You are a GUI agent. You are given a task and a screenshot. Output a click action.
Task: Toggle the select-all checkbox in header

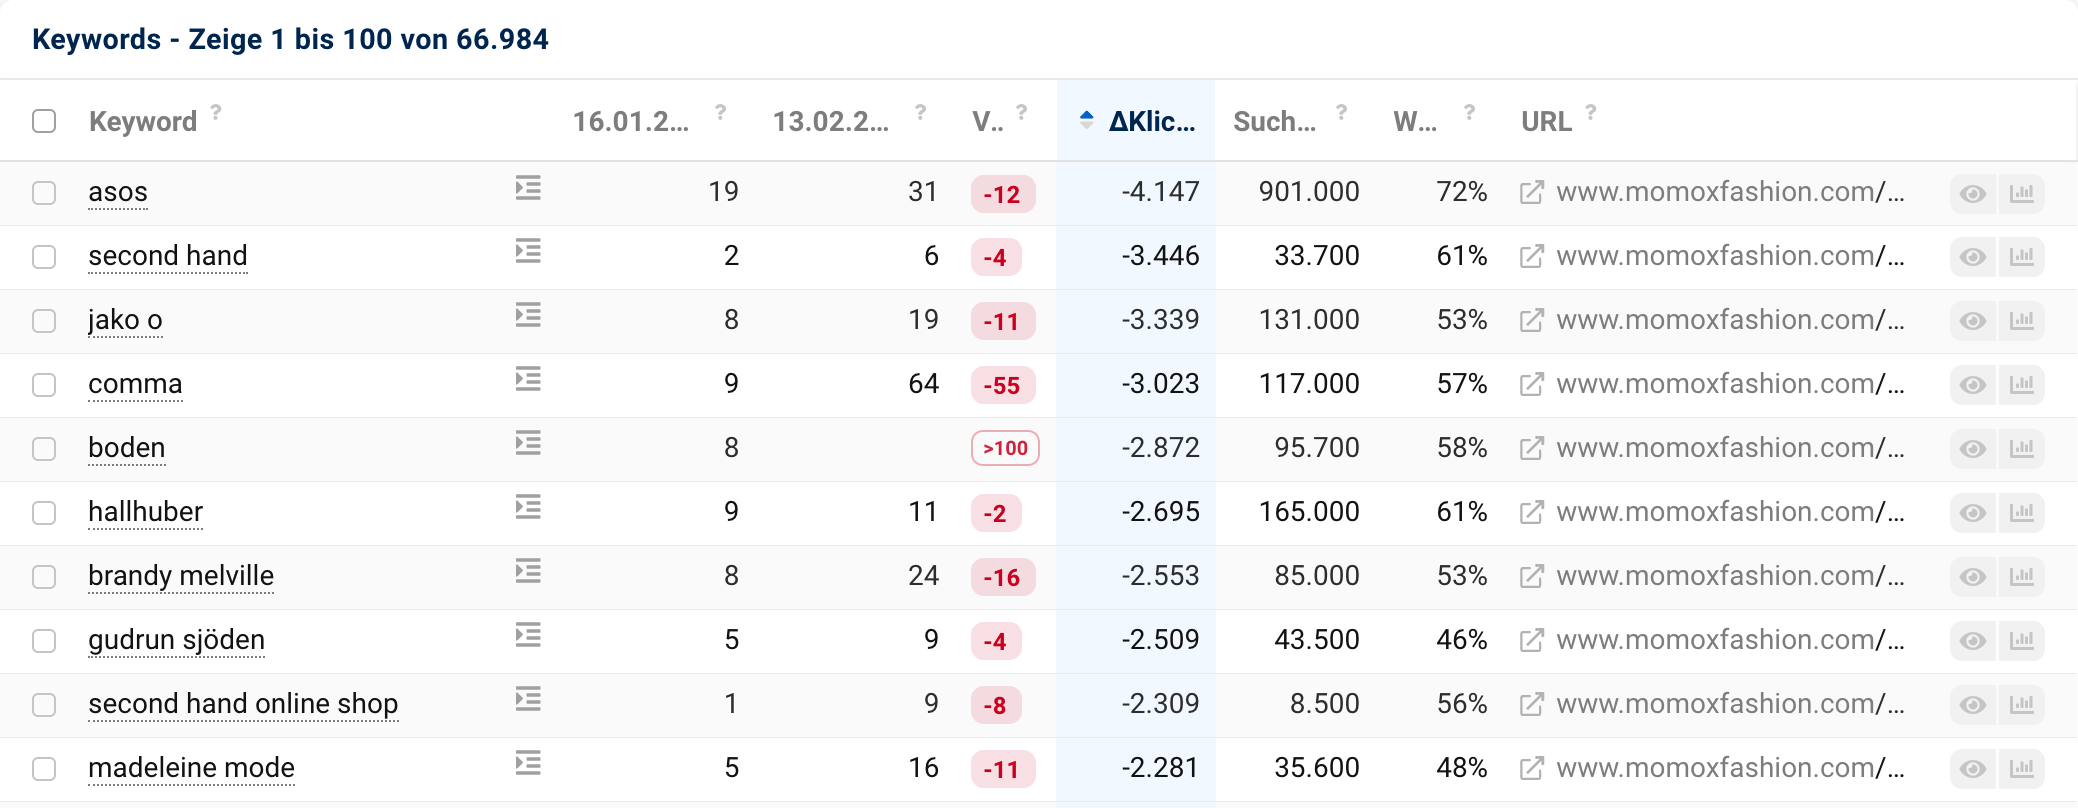pos(44,121)
